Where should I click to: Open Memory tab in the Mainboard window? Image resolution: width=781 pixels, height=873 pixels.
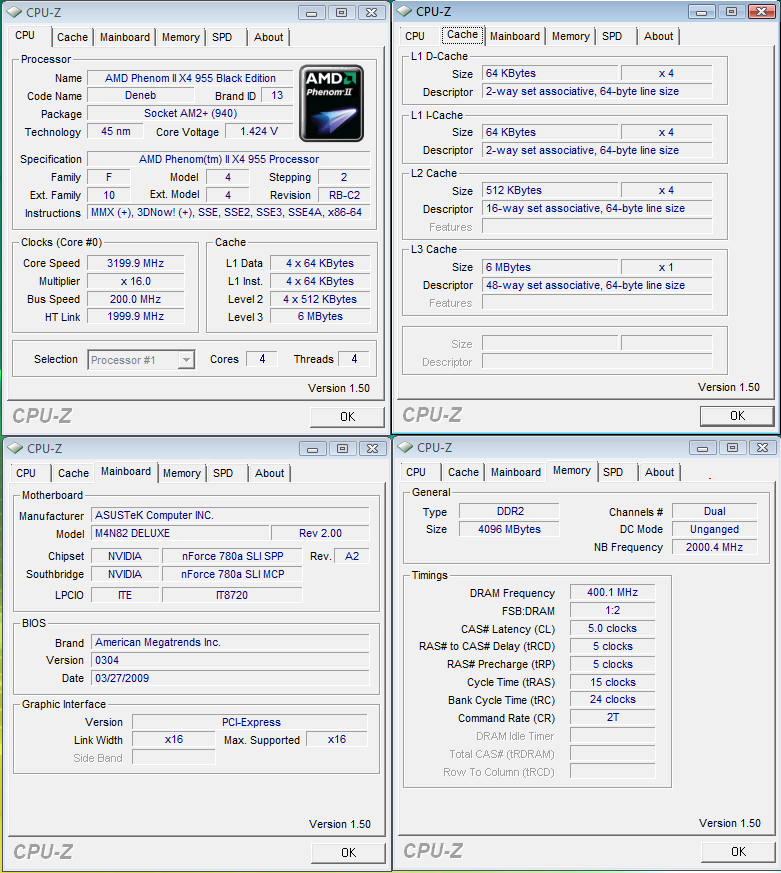pos(181,473)
